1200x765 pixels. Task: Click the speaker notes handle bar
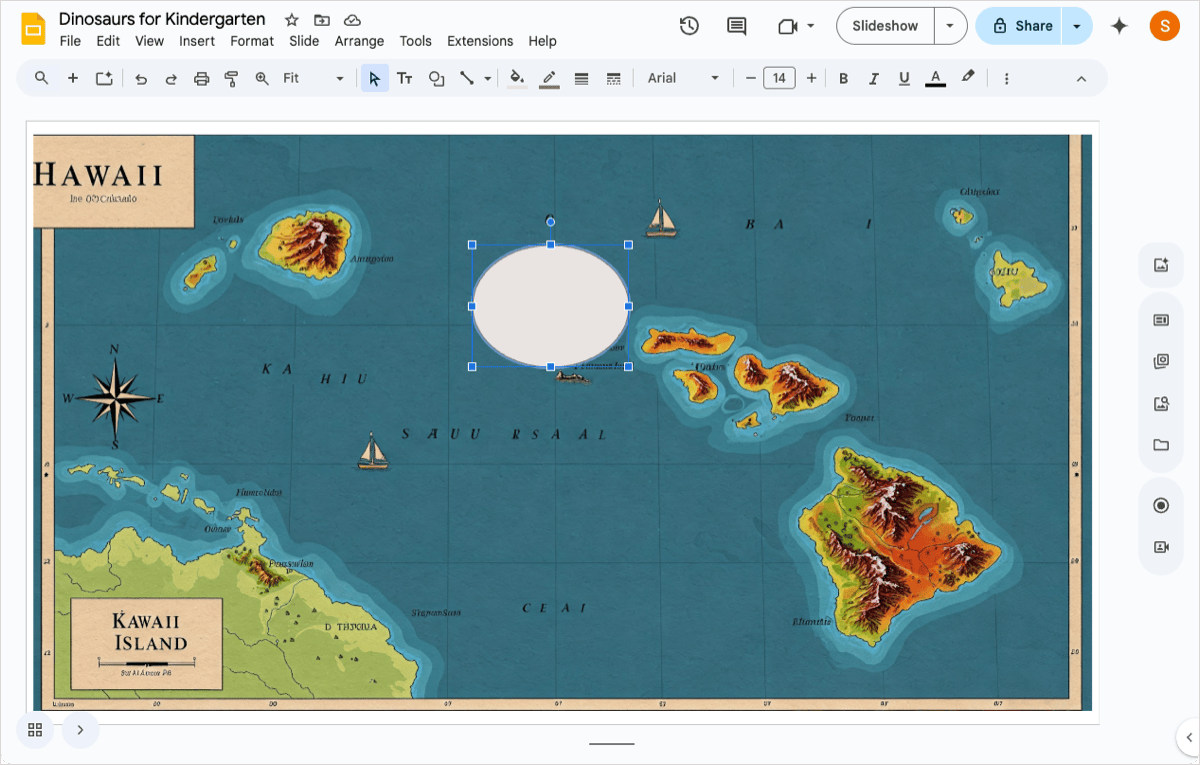pos(612,744)
